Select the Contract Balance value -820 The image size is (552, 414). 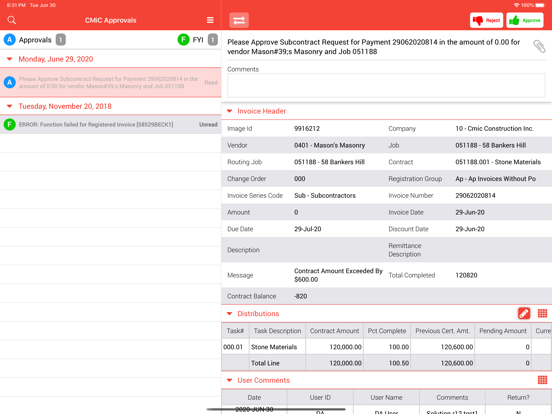[x=301, y=296]
